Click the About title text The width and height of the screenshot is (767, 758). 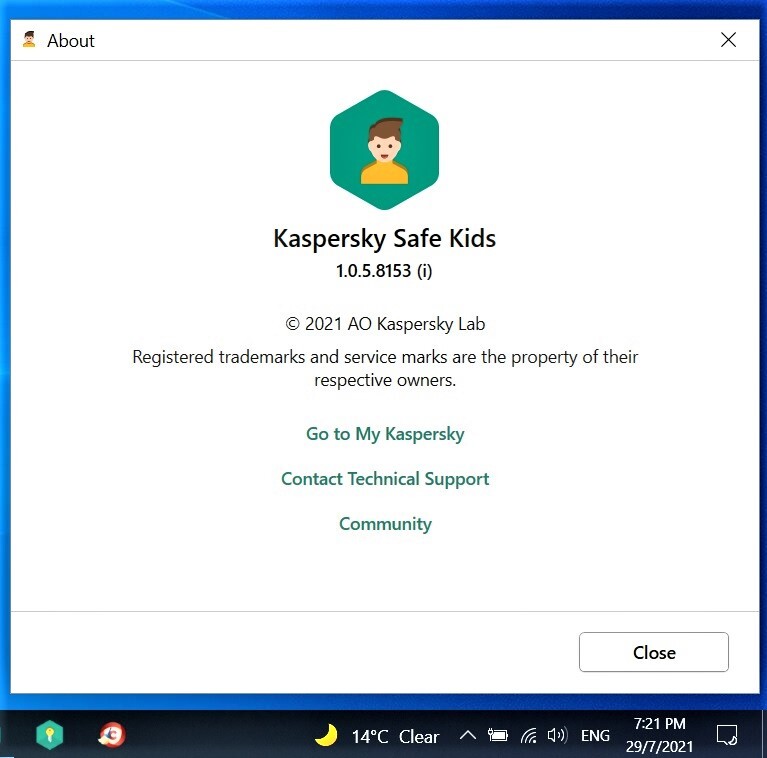70,41
